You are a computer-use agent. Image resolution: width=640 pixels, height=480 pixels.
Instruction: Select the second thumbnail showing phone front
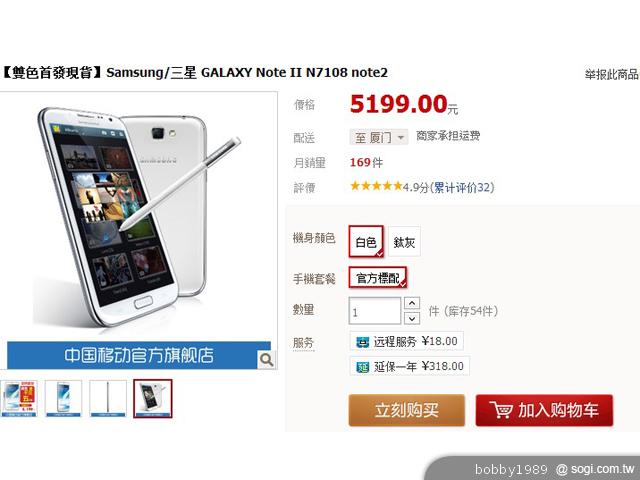(63, 398)
